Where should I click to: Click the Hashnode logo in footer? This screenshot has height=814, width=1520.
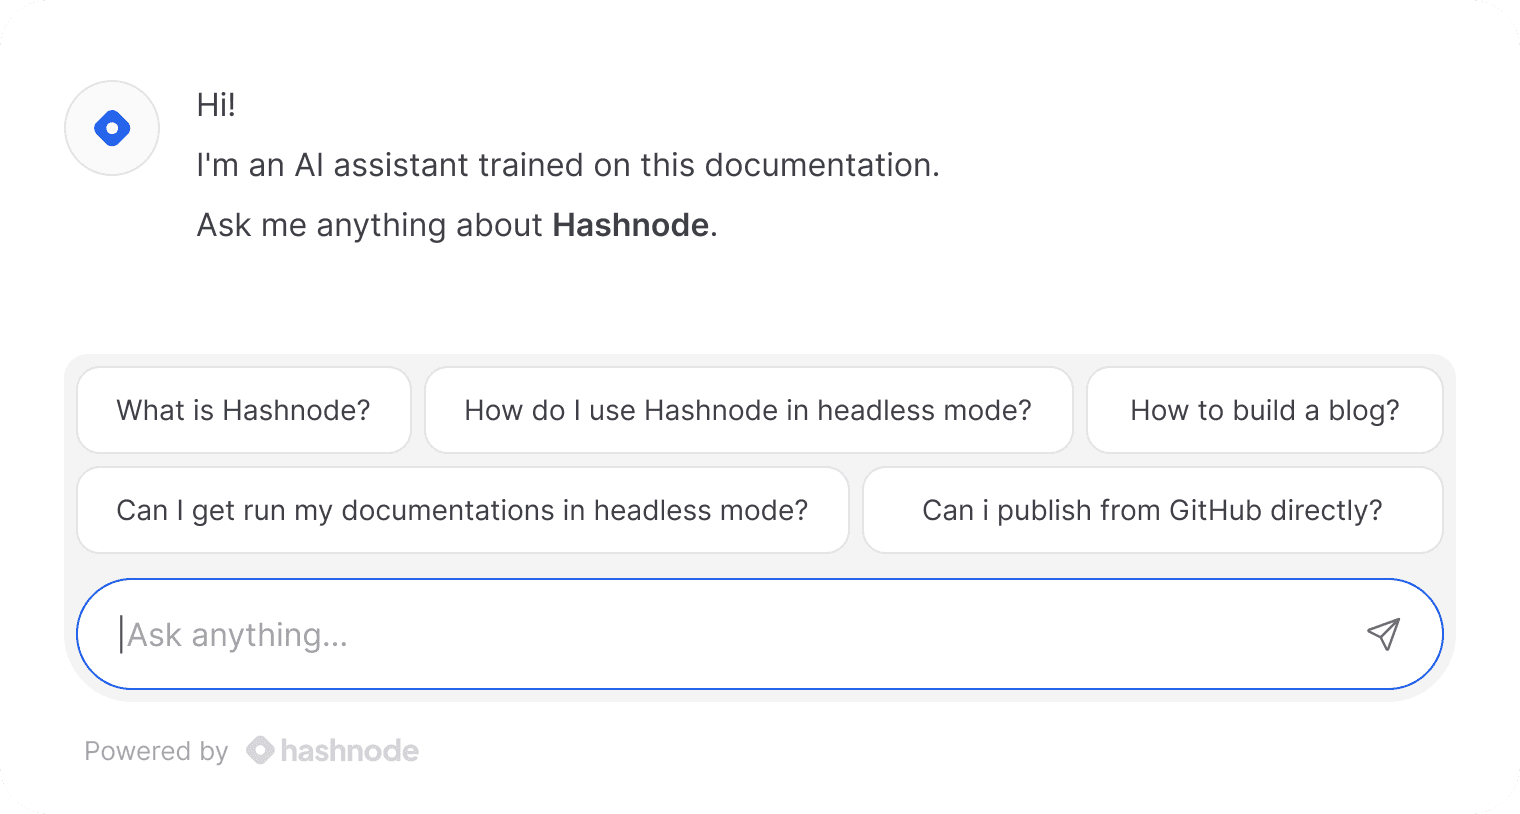pyautogui.click(x=333, y=750)
